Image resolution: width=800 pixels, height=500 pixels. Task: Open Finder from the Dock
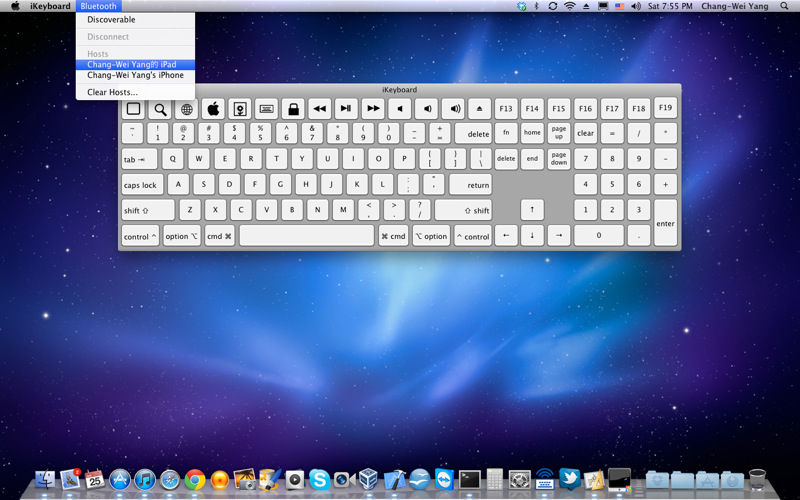pyautogui.click(x=45, y=480)
